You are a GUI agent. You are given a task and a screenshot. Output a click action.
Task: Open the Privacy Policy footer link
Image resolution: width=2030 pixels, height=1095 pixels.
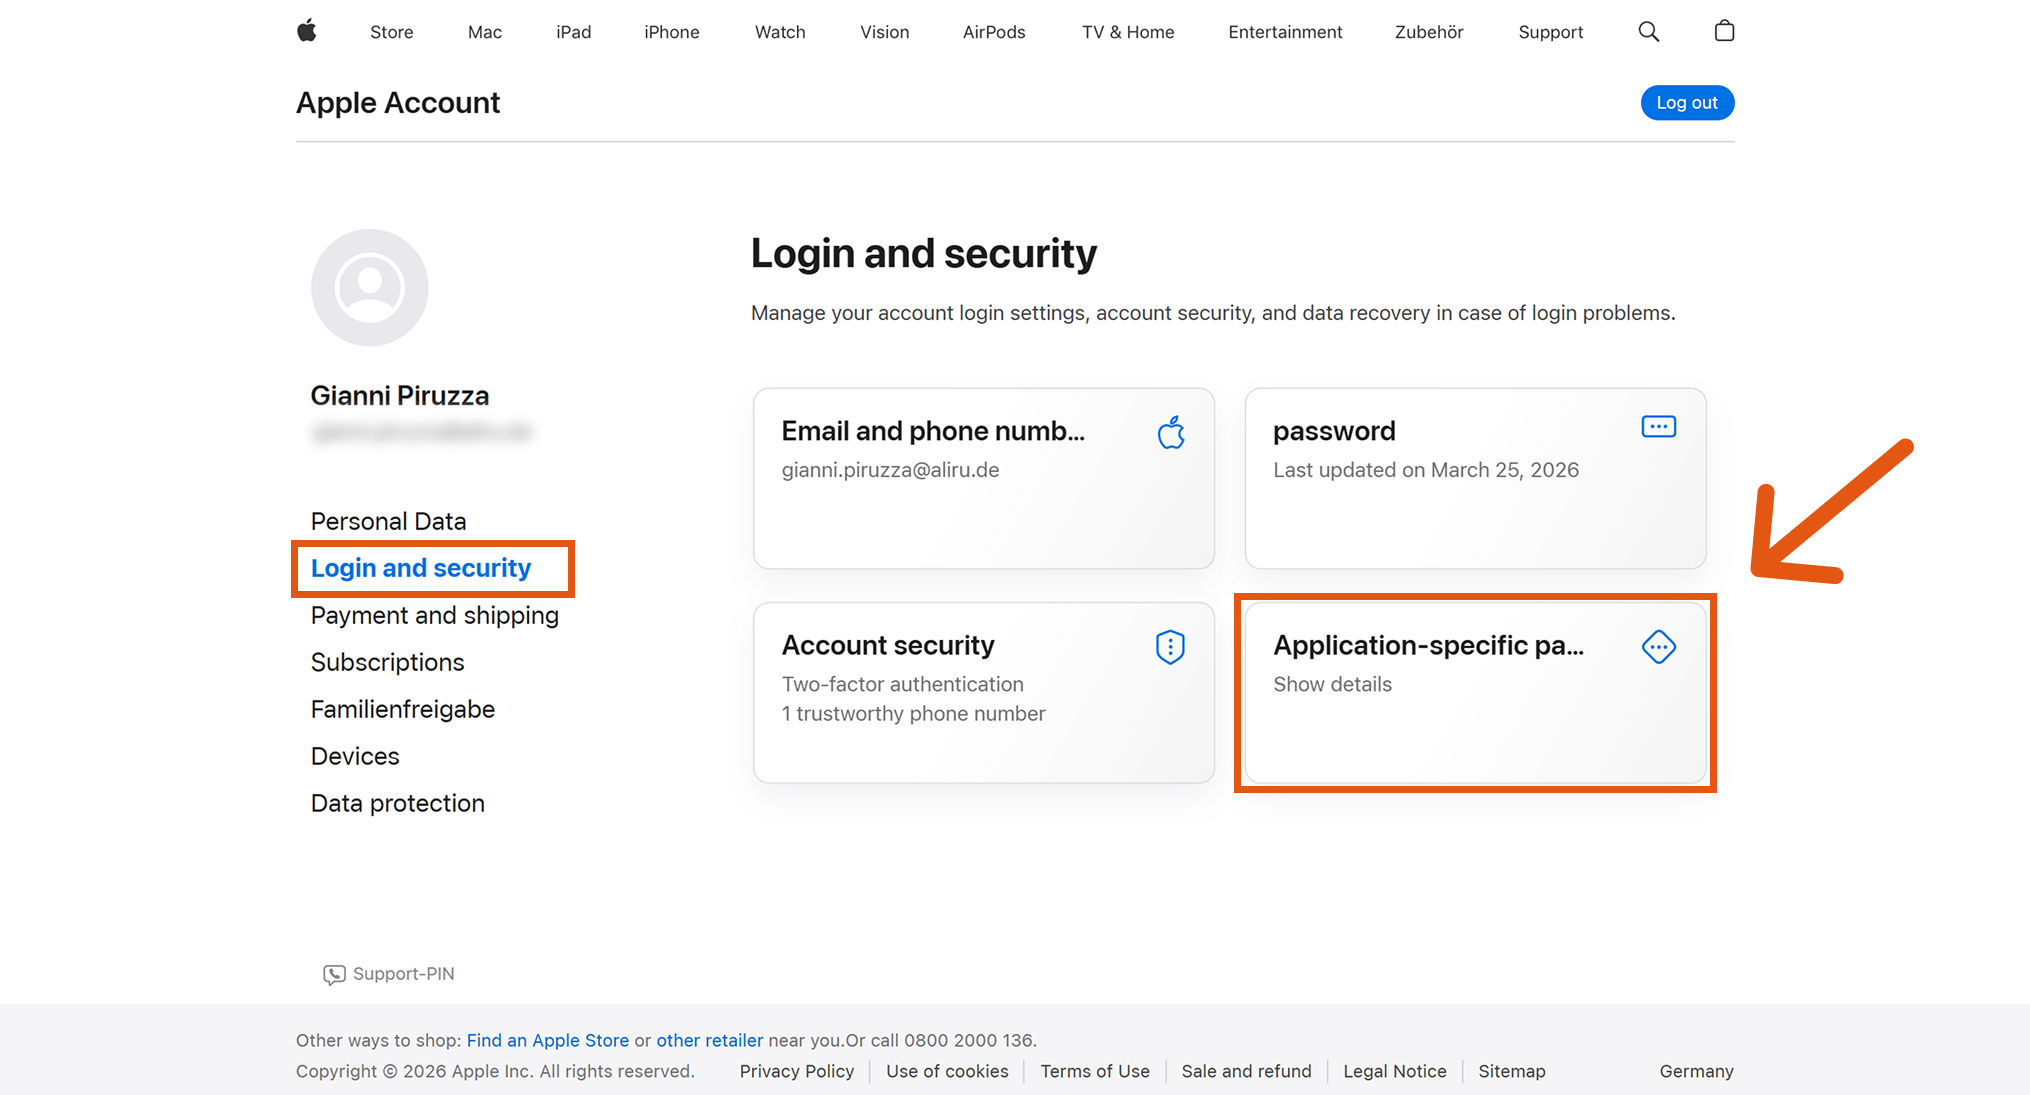(x=796, y=1071)
